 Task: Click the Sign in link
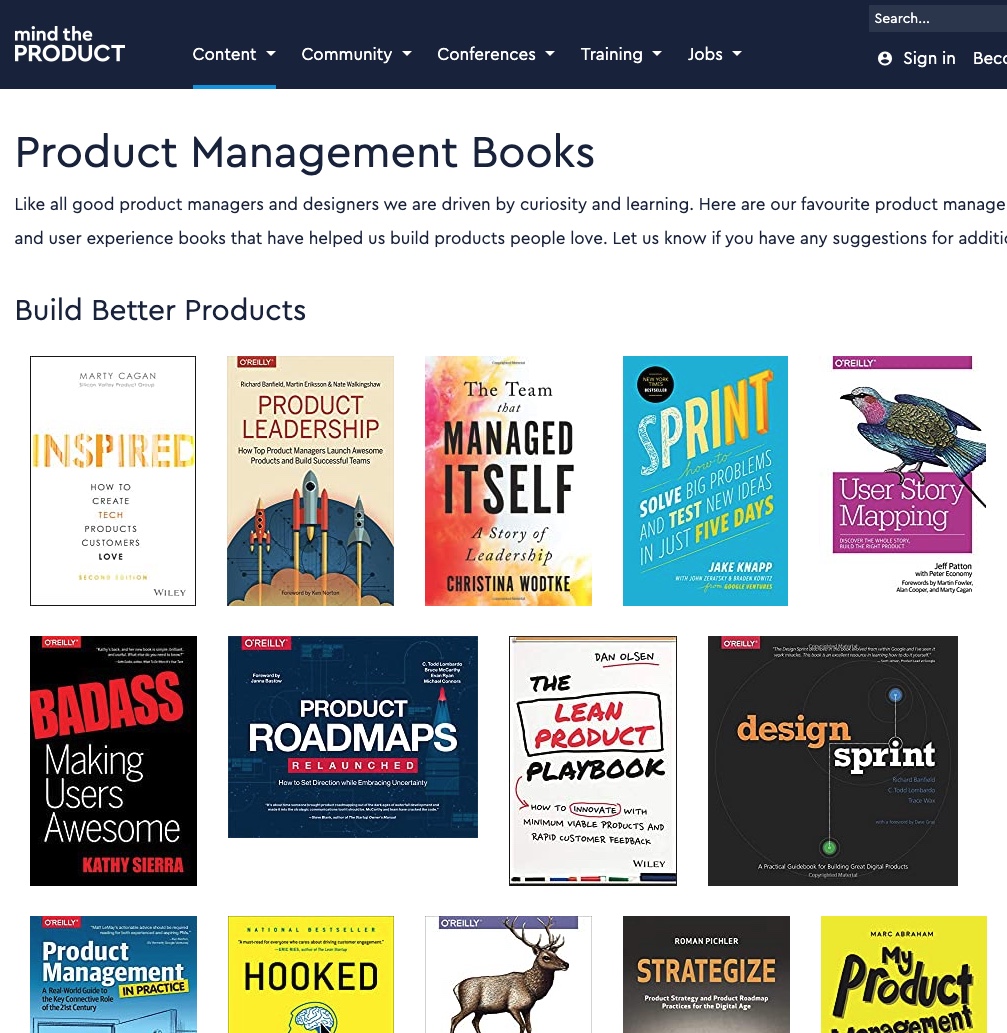tap(929, 59)
